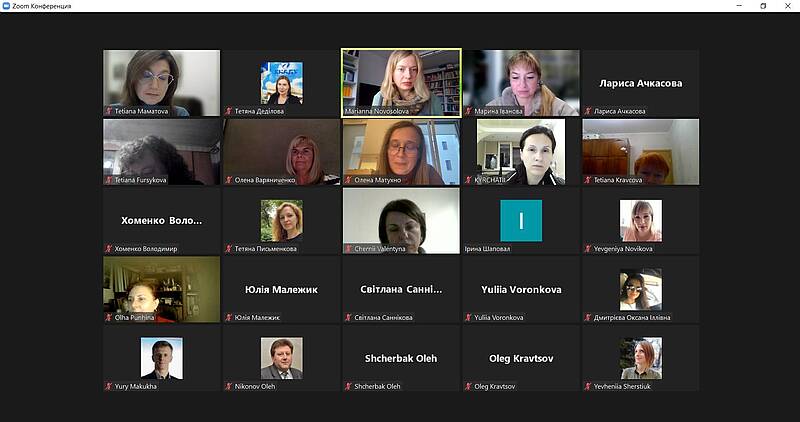The height and width of the screenshot is (422, 800).
Task: Click Yevheniia Sherstiuk's profile photo tile
Action: click(x=641, y=358)
